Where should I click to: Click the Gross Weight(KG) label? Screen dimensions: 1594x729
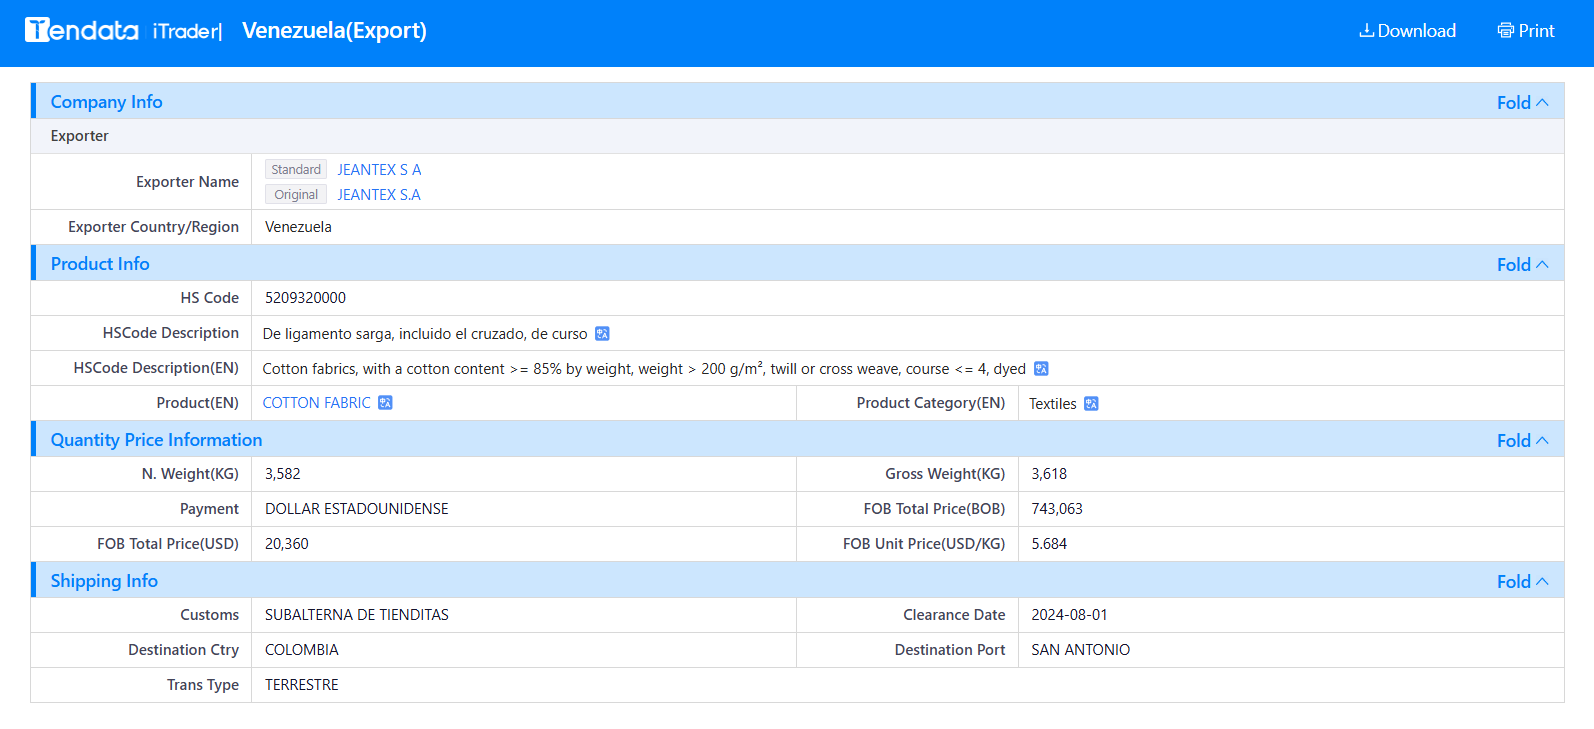pyautogui.click(x=944, y=474)
